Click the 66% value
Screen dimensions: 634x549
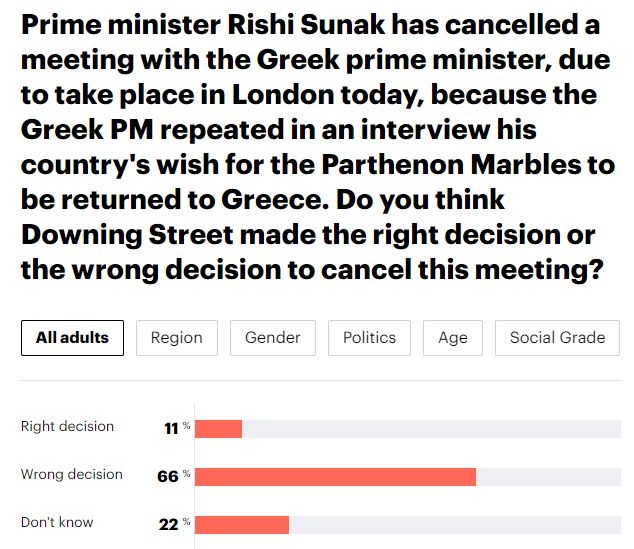coord(172,476)
